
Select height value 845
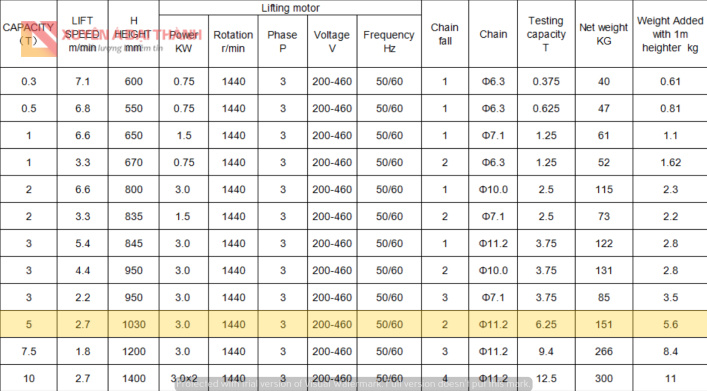click(133, 244)
